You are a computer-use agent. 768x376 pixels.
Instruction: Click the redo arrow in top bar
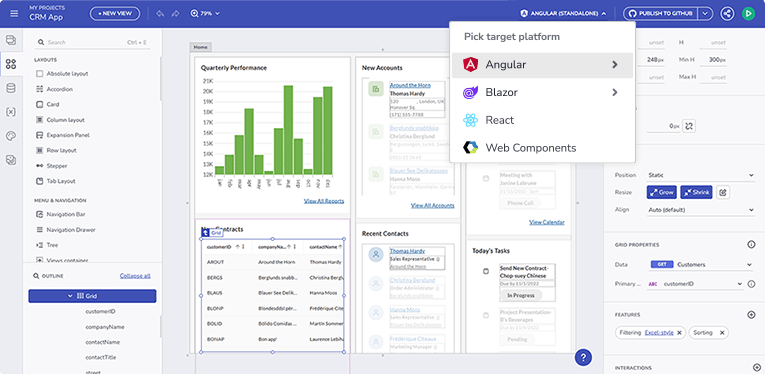(175, 13)
